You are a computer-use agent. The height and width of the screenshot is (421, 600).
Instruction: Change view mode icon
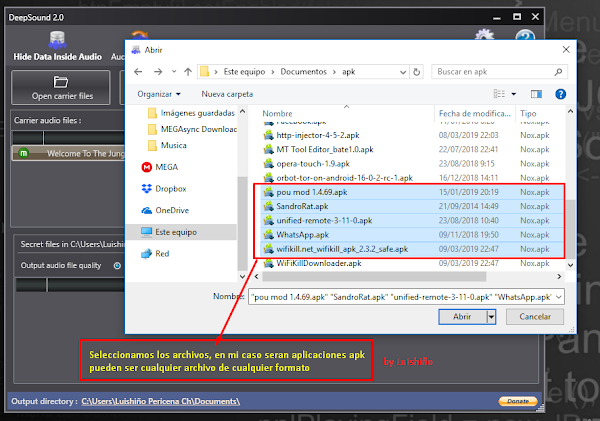click(499, 94)
